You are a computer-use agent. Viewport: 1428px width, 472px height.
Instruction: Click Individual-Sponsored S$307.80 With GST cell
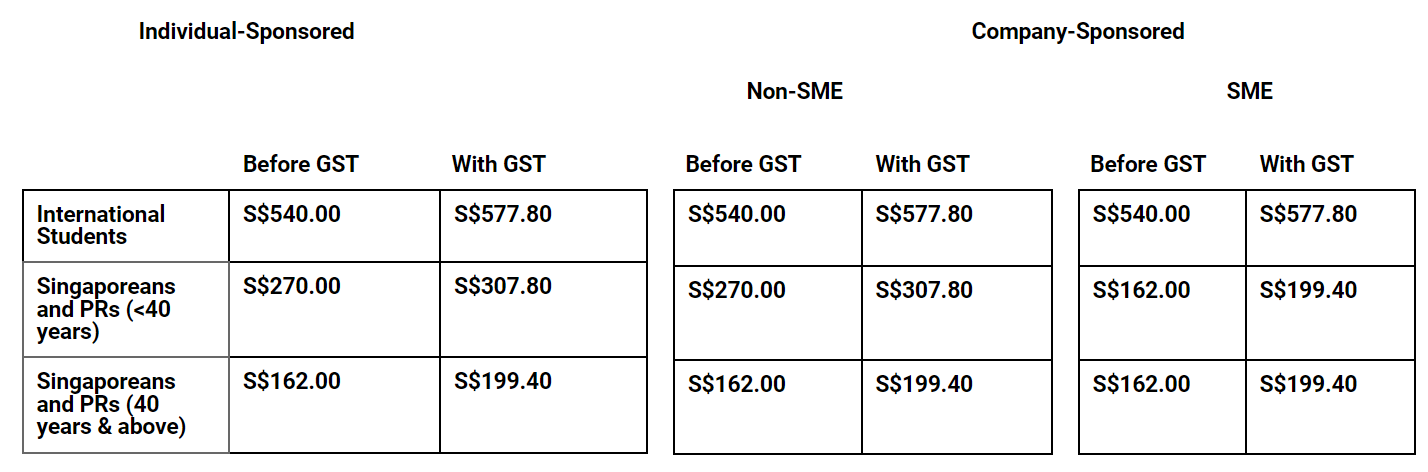tap(503, 286)
